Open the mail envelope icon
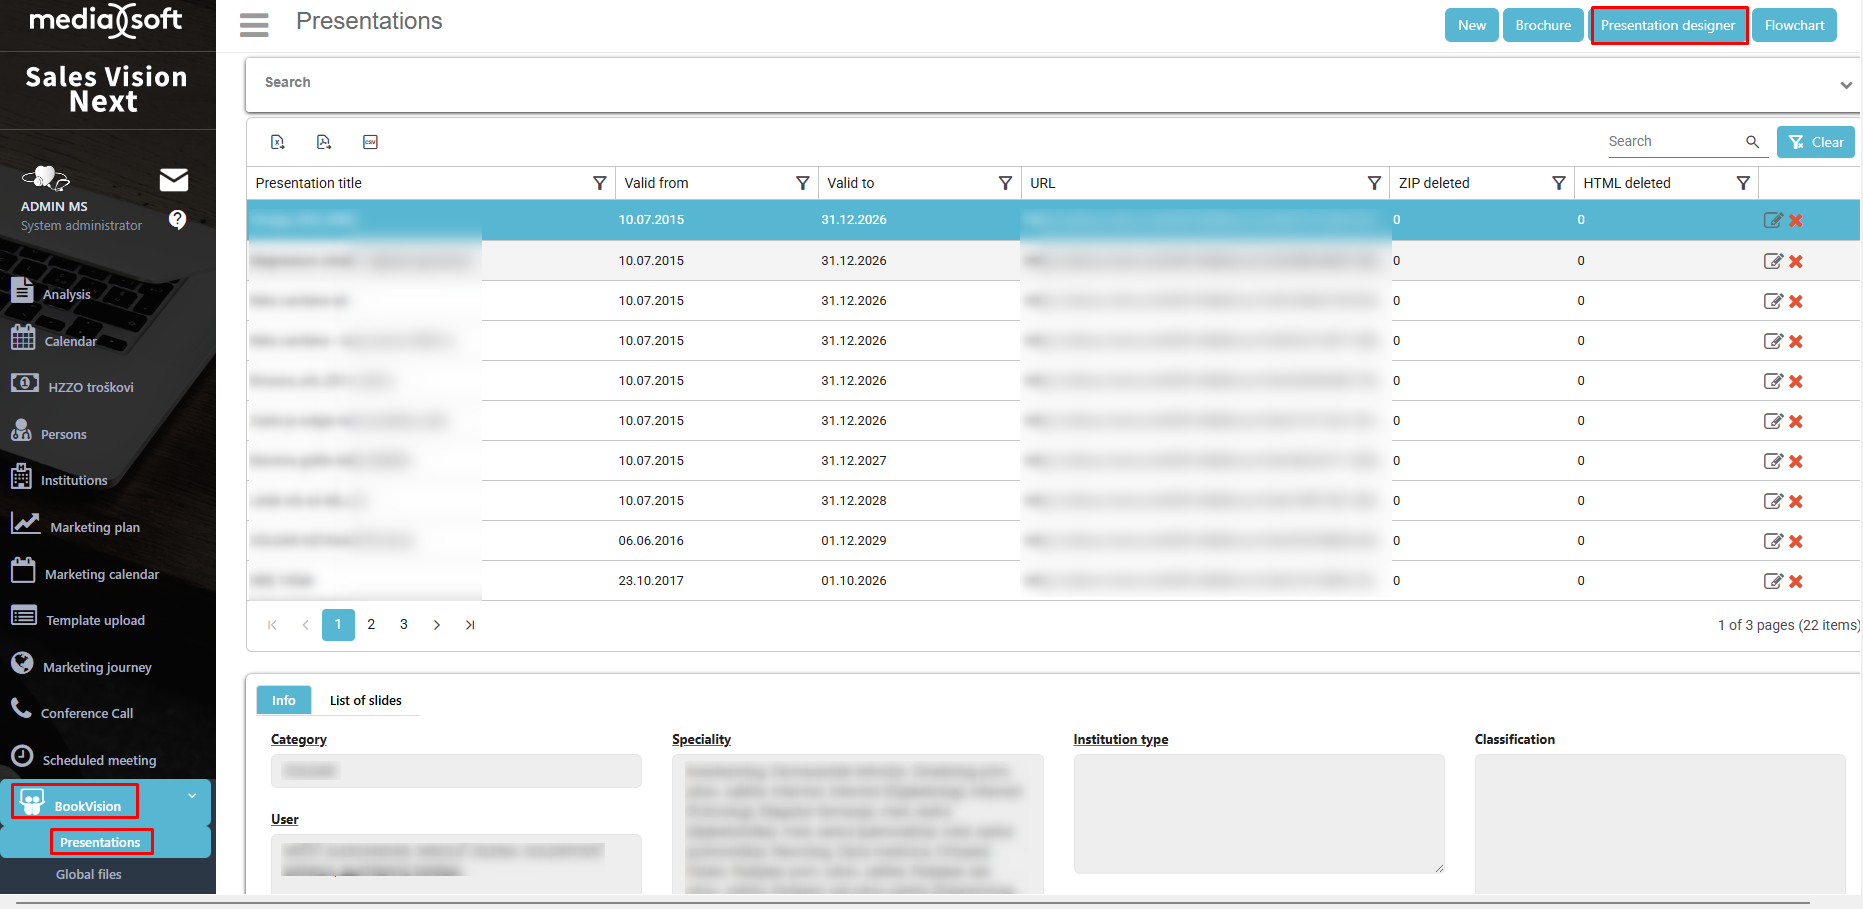 tap(174, 180)
